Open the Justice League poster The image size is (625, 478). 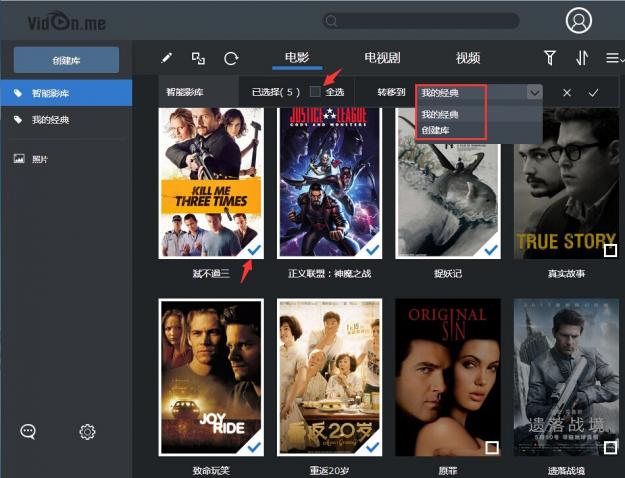329,183
